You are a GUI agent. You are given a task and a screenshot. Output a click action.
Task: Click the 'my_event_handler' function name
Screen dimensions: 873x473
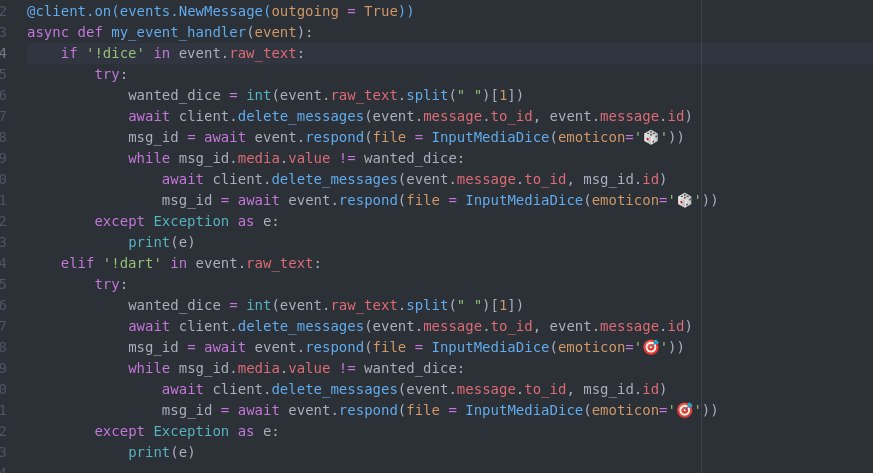tap(178, 32)
